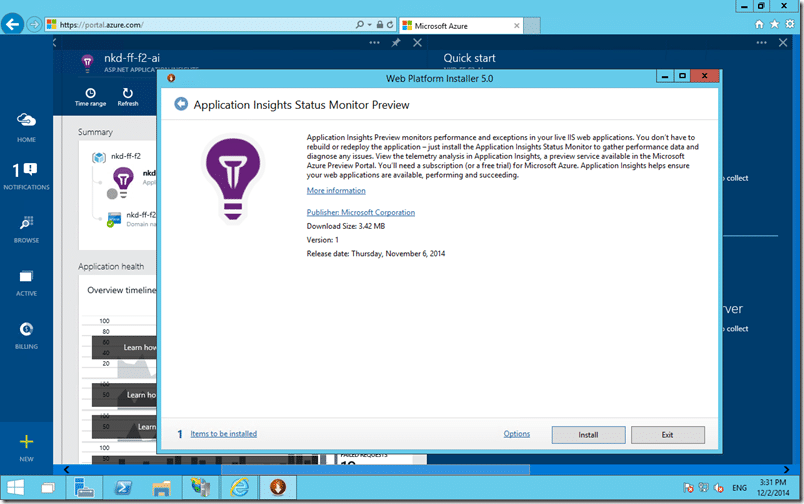Click the horizontal scrollbar thumb in portal
Viewport: 804px width, 504px height.
[375, 469]
